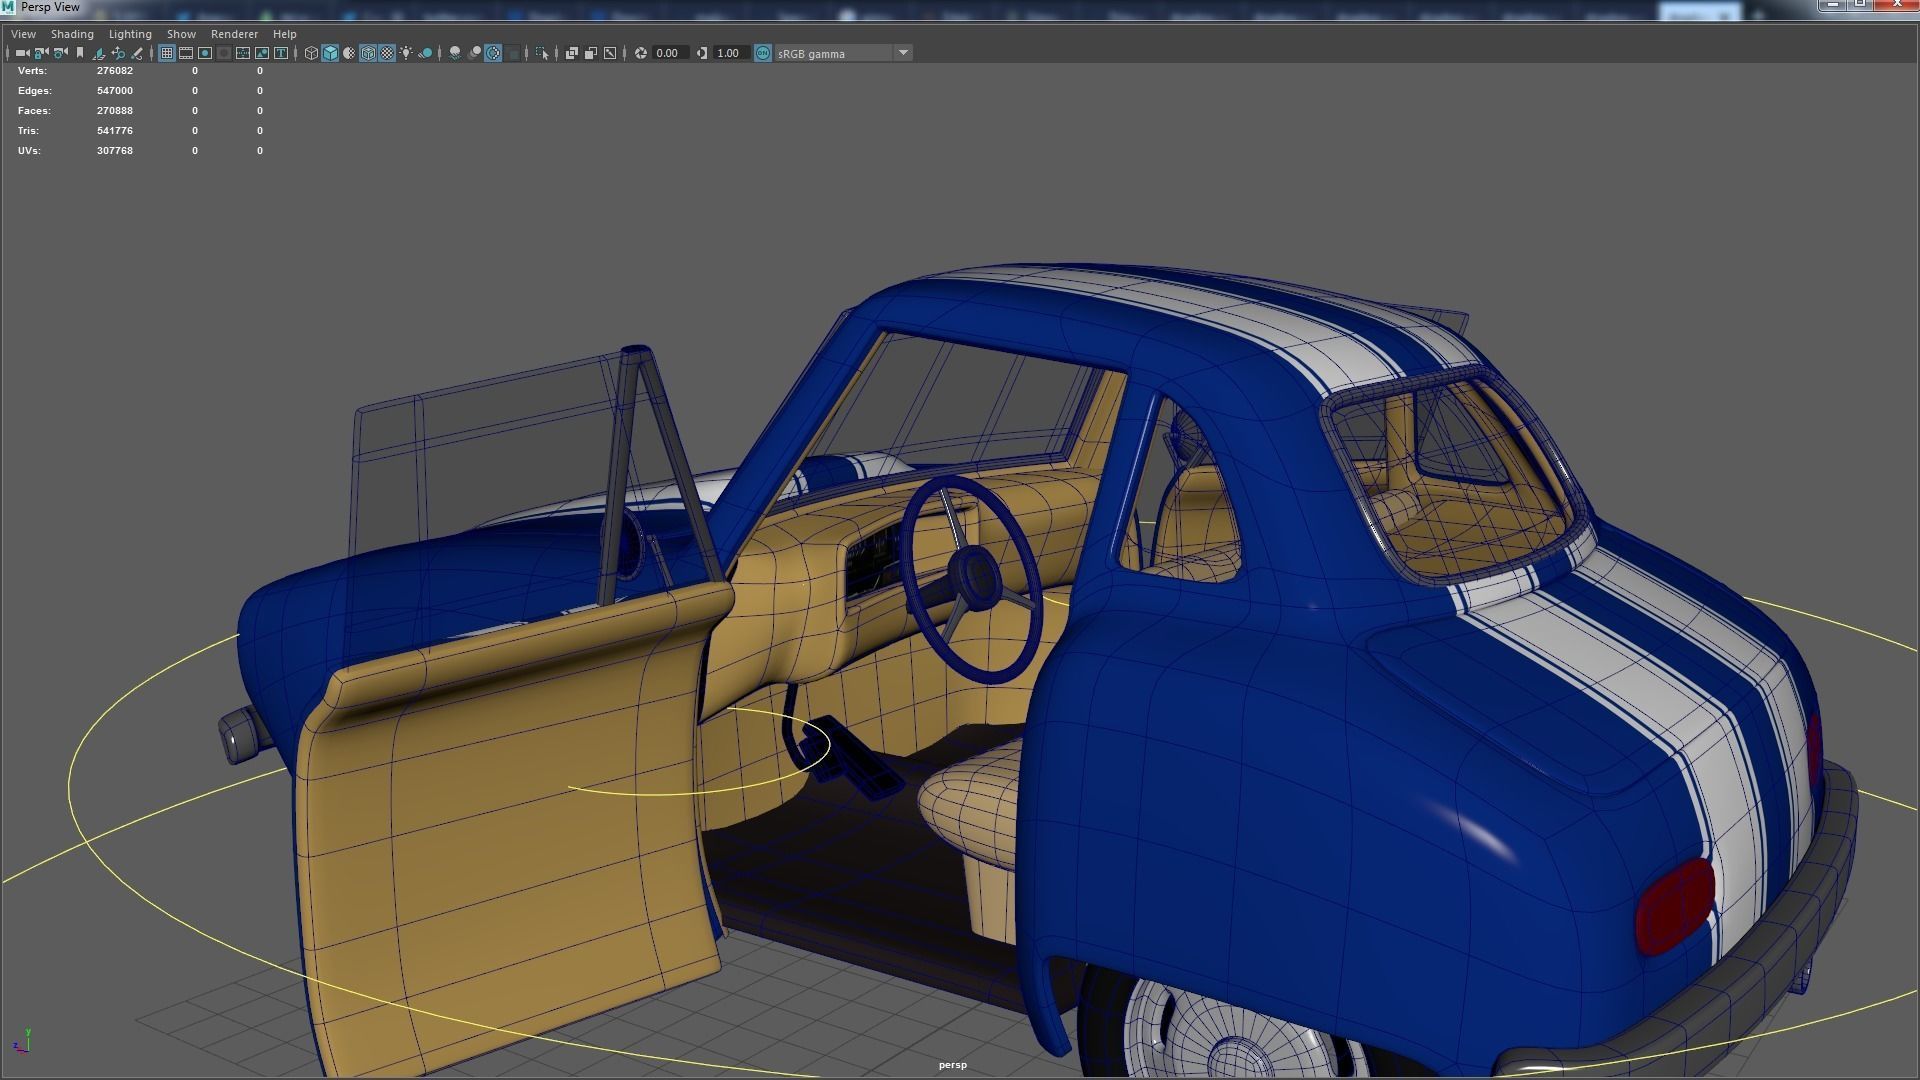Click the Bookmarks icon
This screenshot has height=1080, width=1920.
(80, 53)
